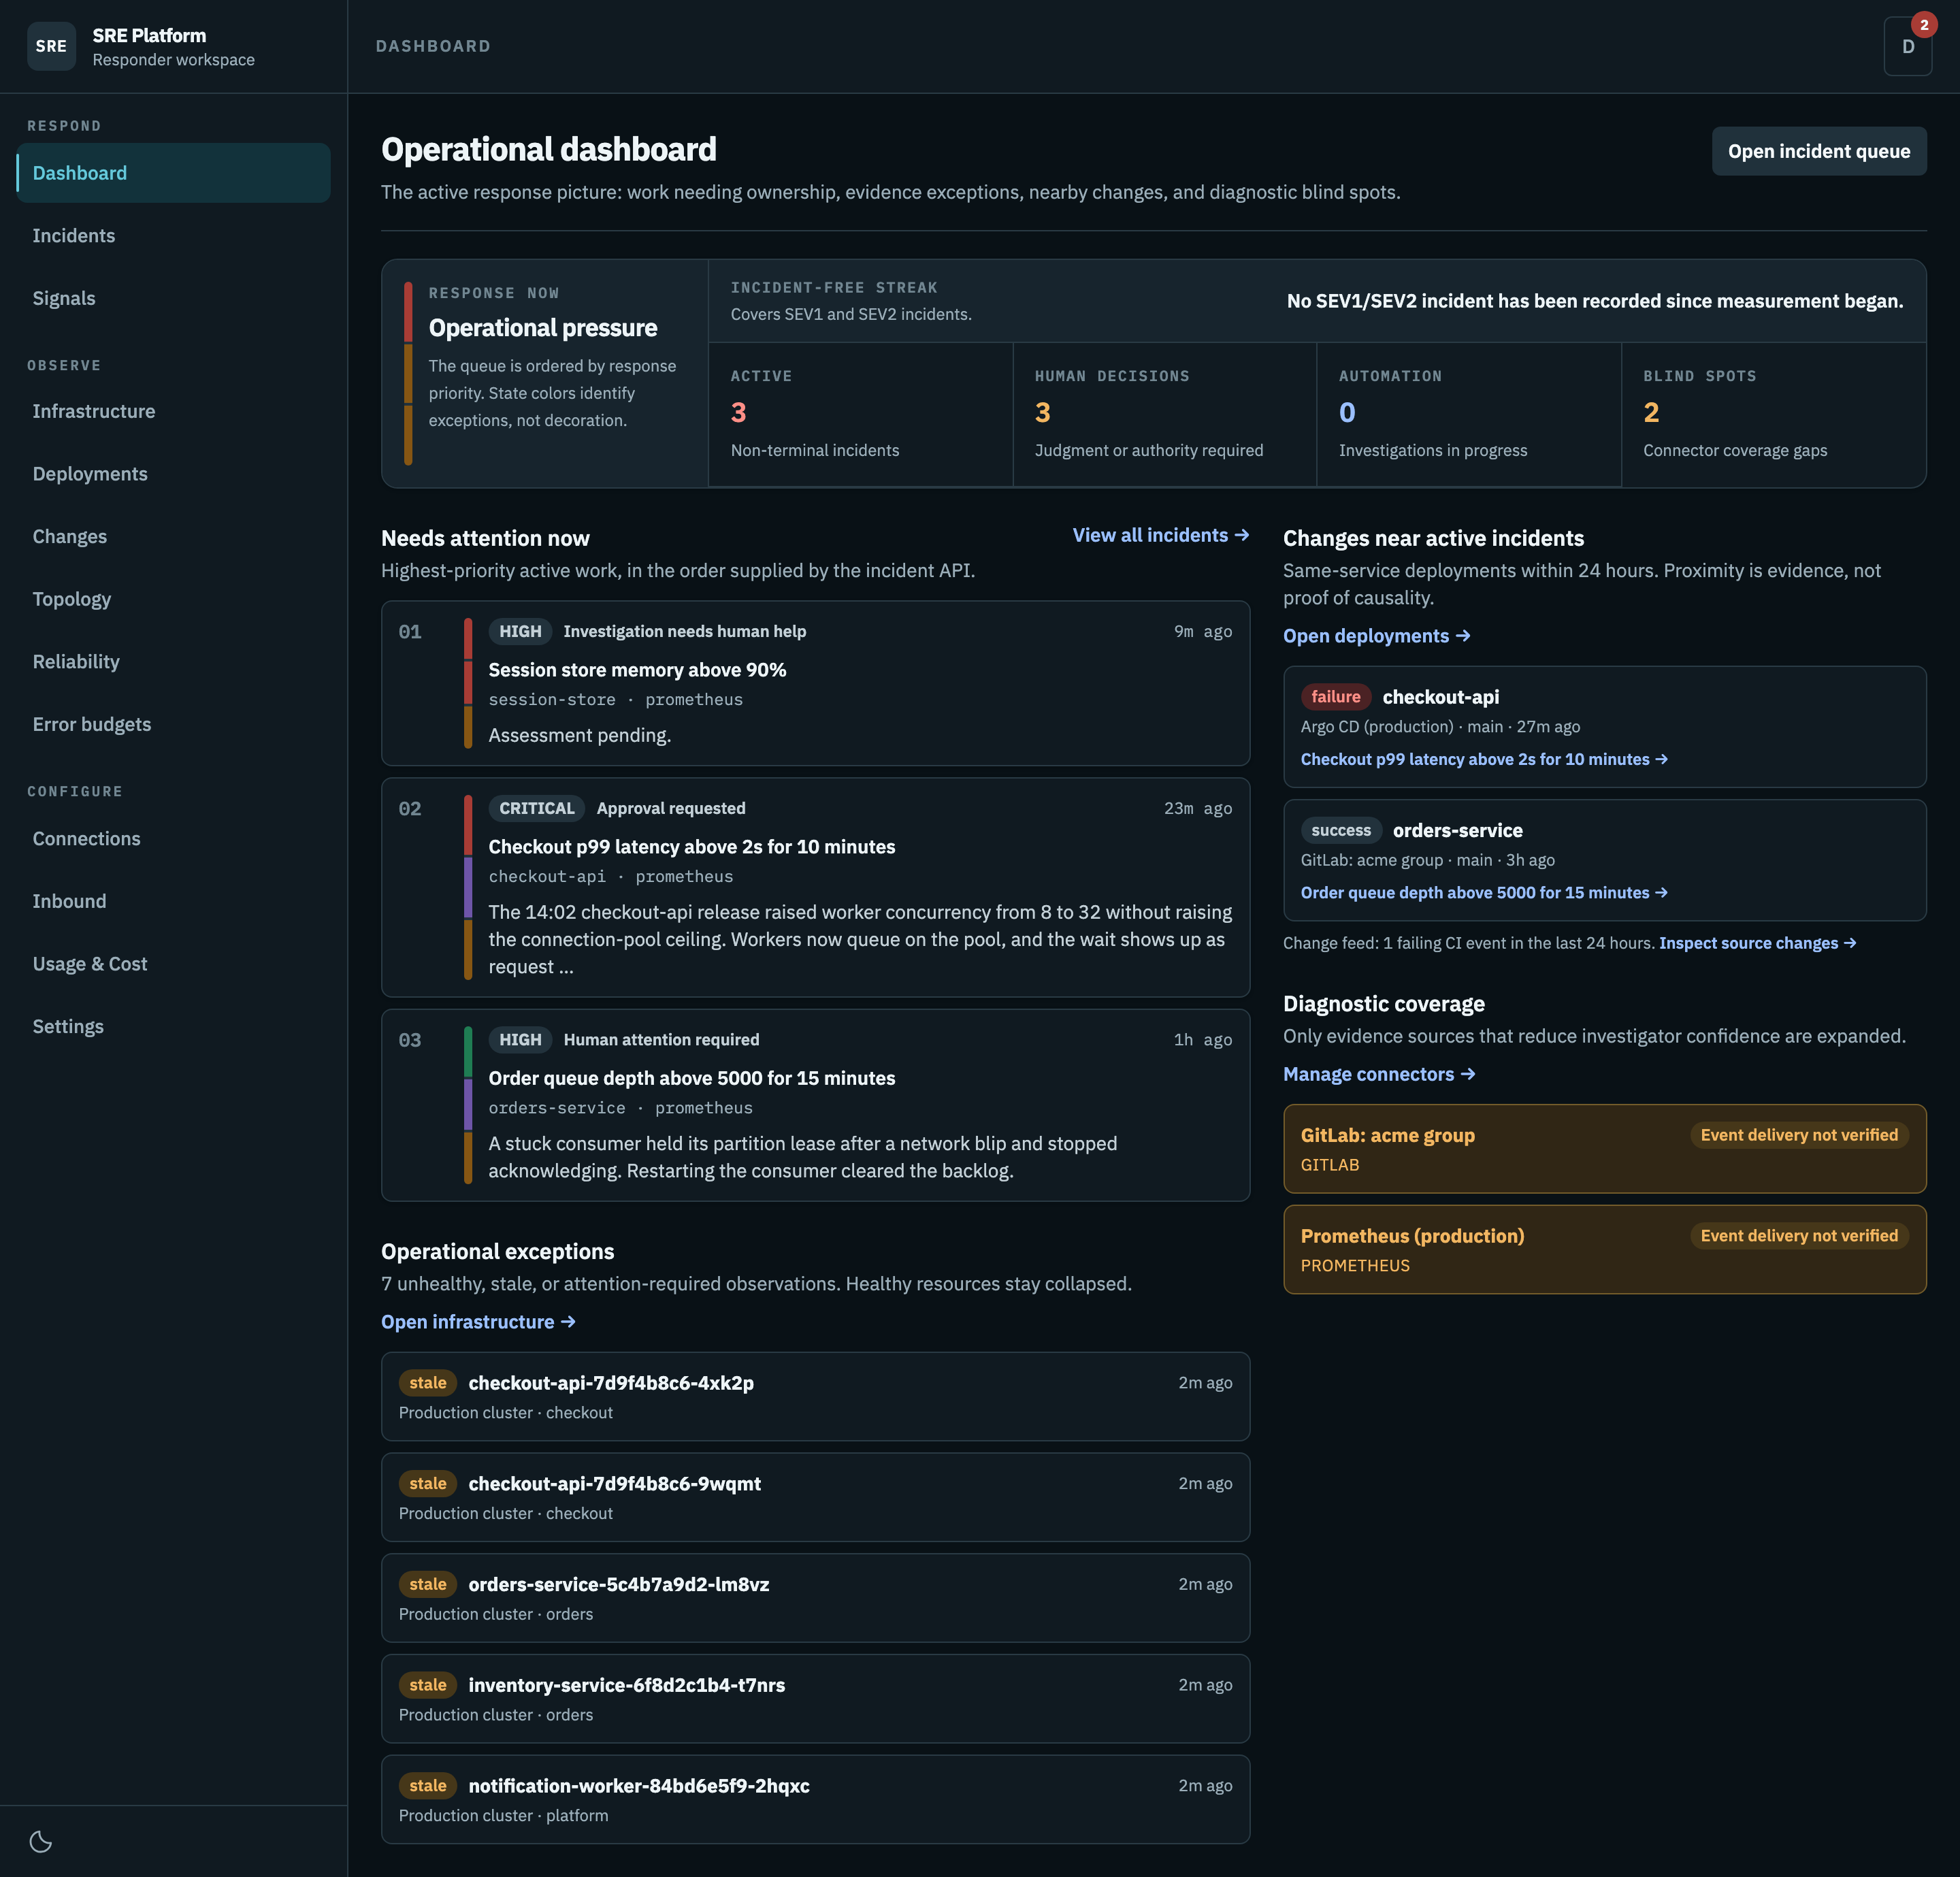Open stale checkout-api-7d9f4b8c6-9wqmt row
Screen dimensions: 1960x1877
pyautogui.click(x=815, y=1497)
